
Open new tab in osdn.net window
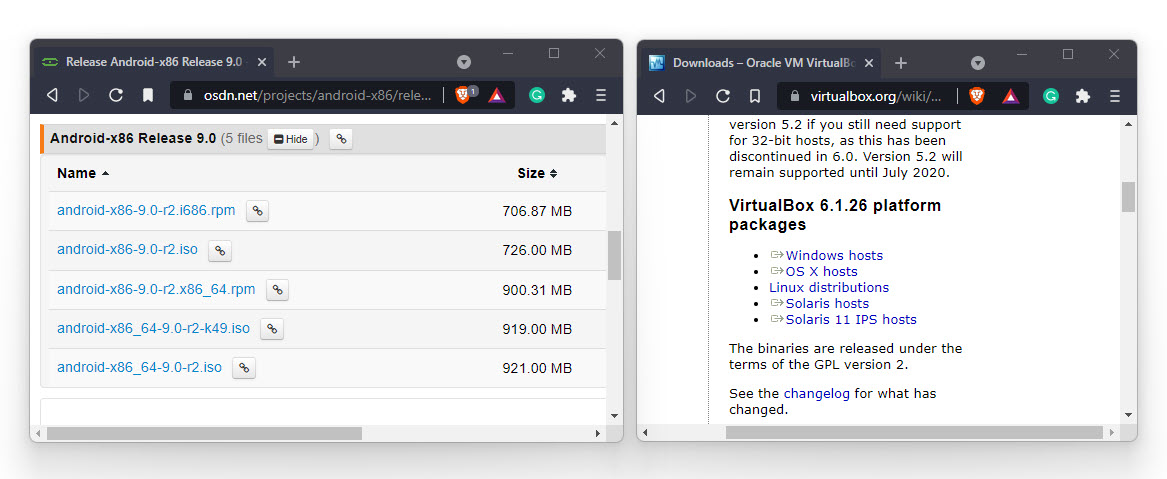[x=294, y=62]
